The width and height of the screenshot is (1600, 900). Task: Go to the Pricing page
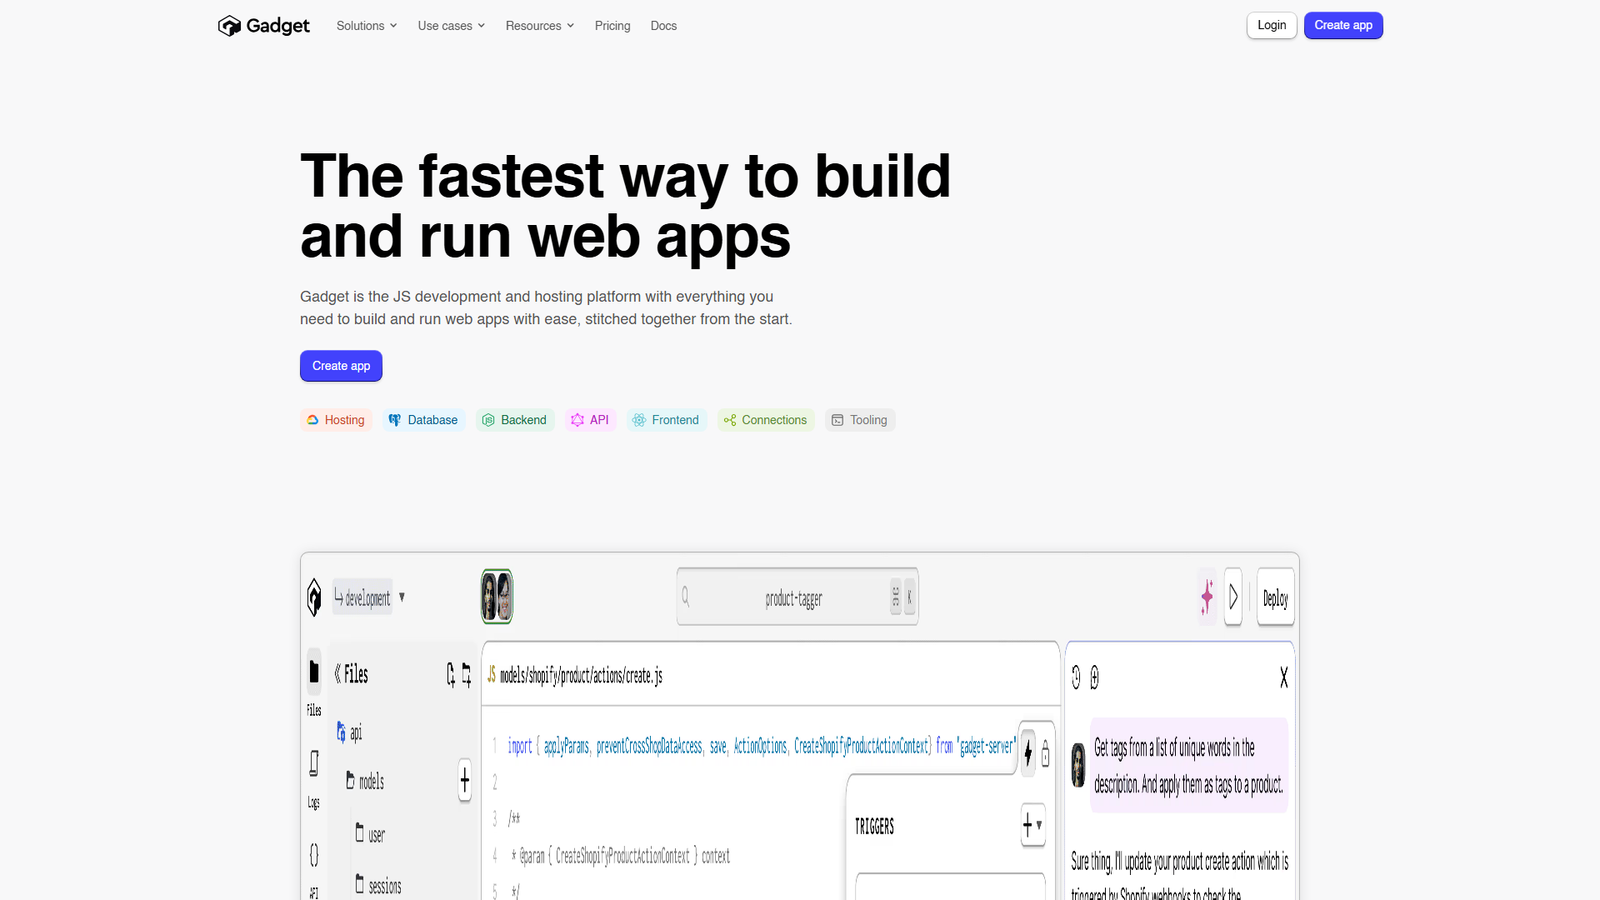(x=612, y=26)
